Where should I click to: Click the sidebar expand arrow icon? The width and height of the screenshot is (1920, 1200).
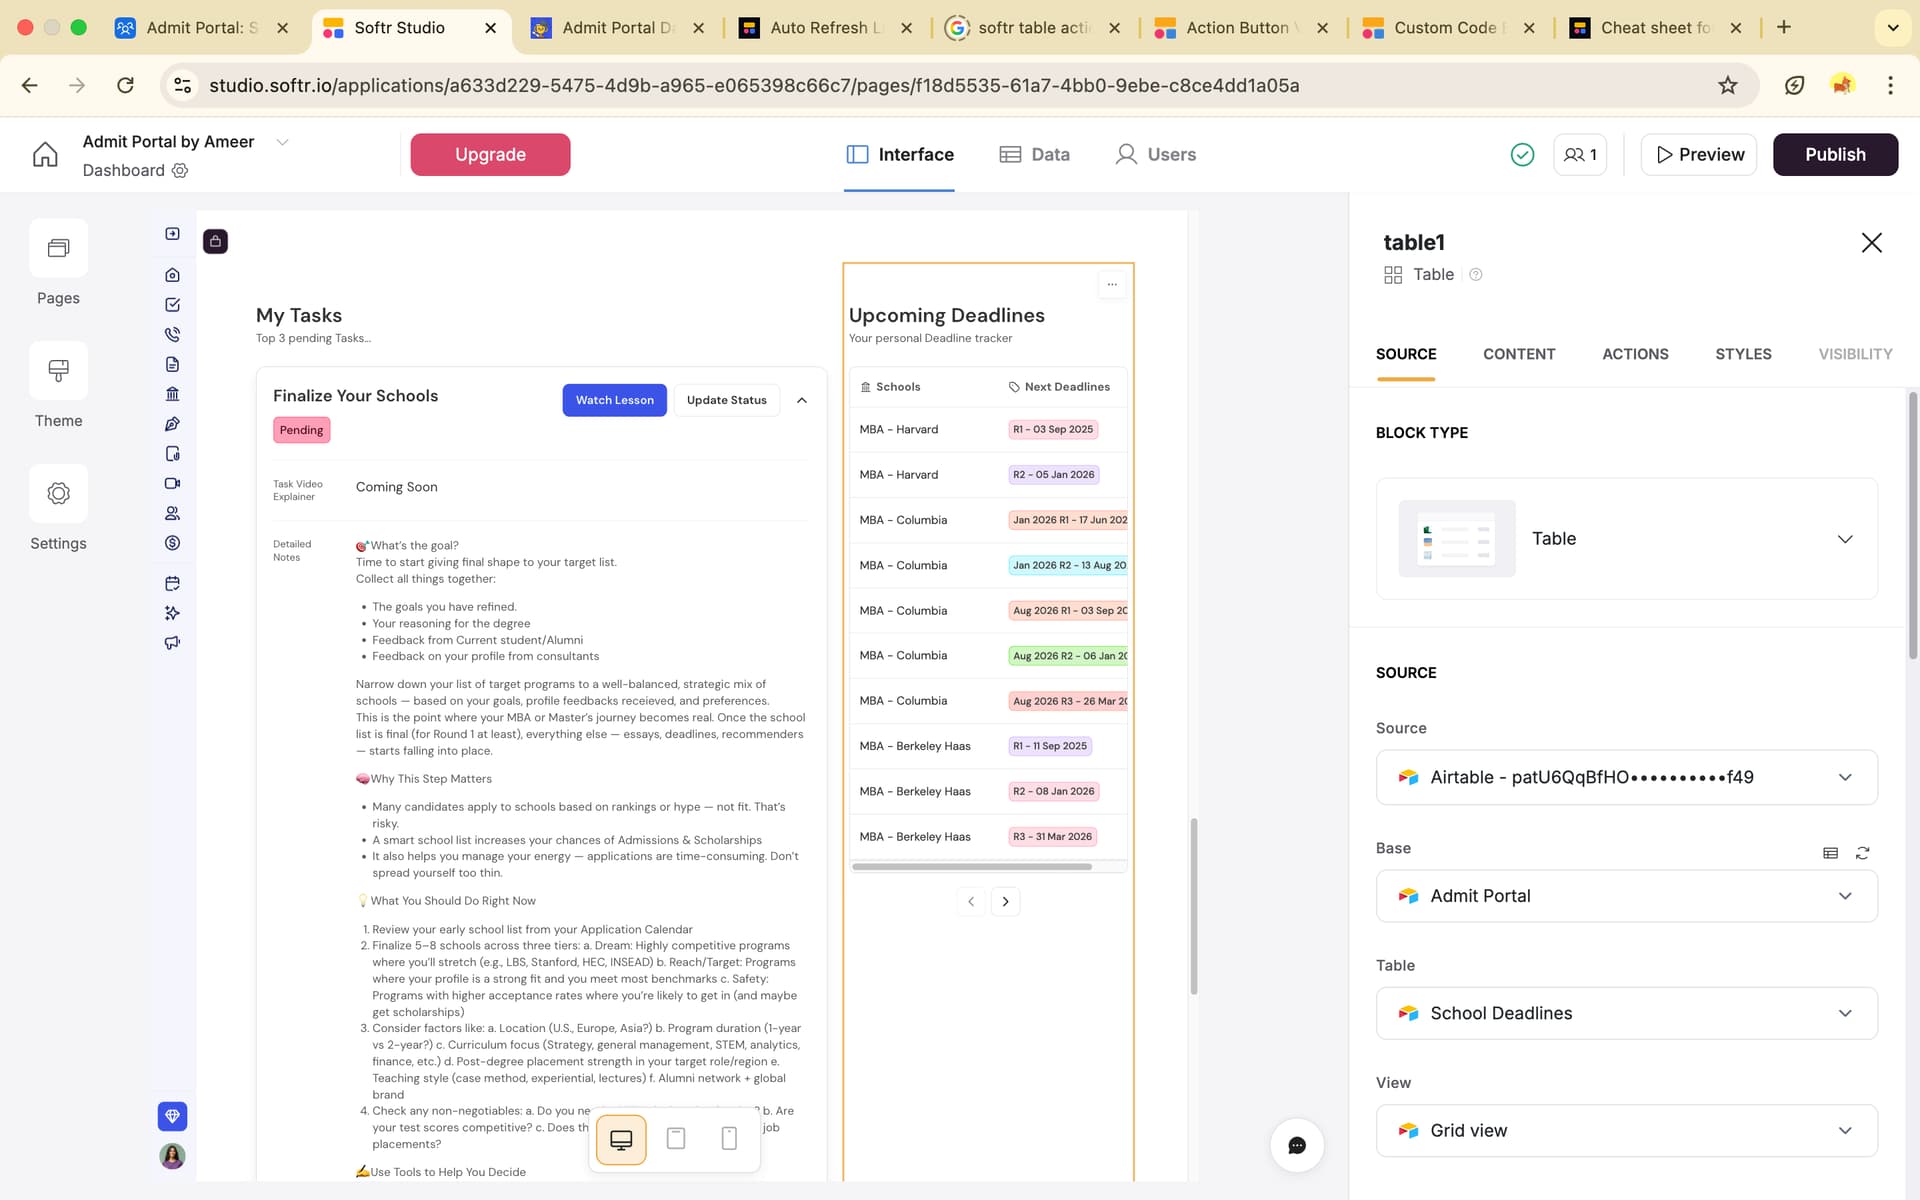tap(172, 234)
